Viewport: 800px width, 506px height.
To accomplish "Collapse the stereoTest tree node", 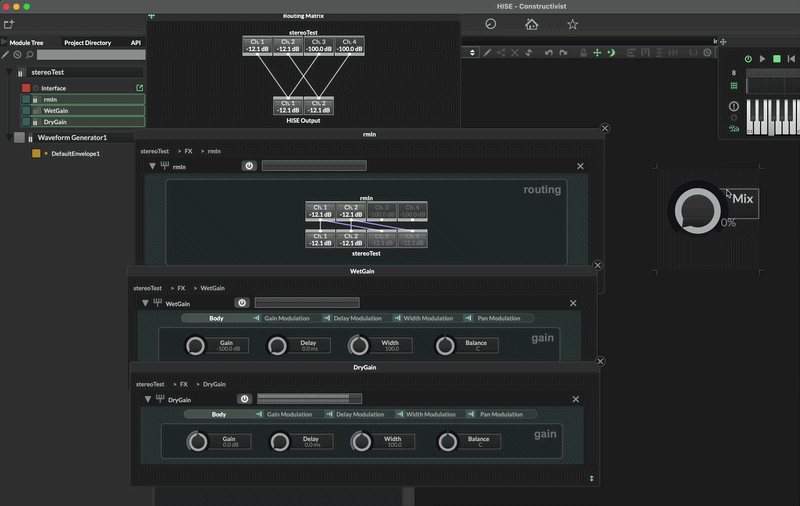I will [x=9, y=72].
